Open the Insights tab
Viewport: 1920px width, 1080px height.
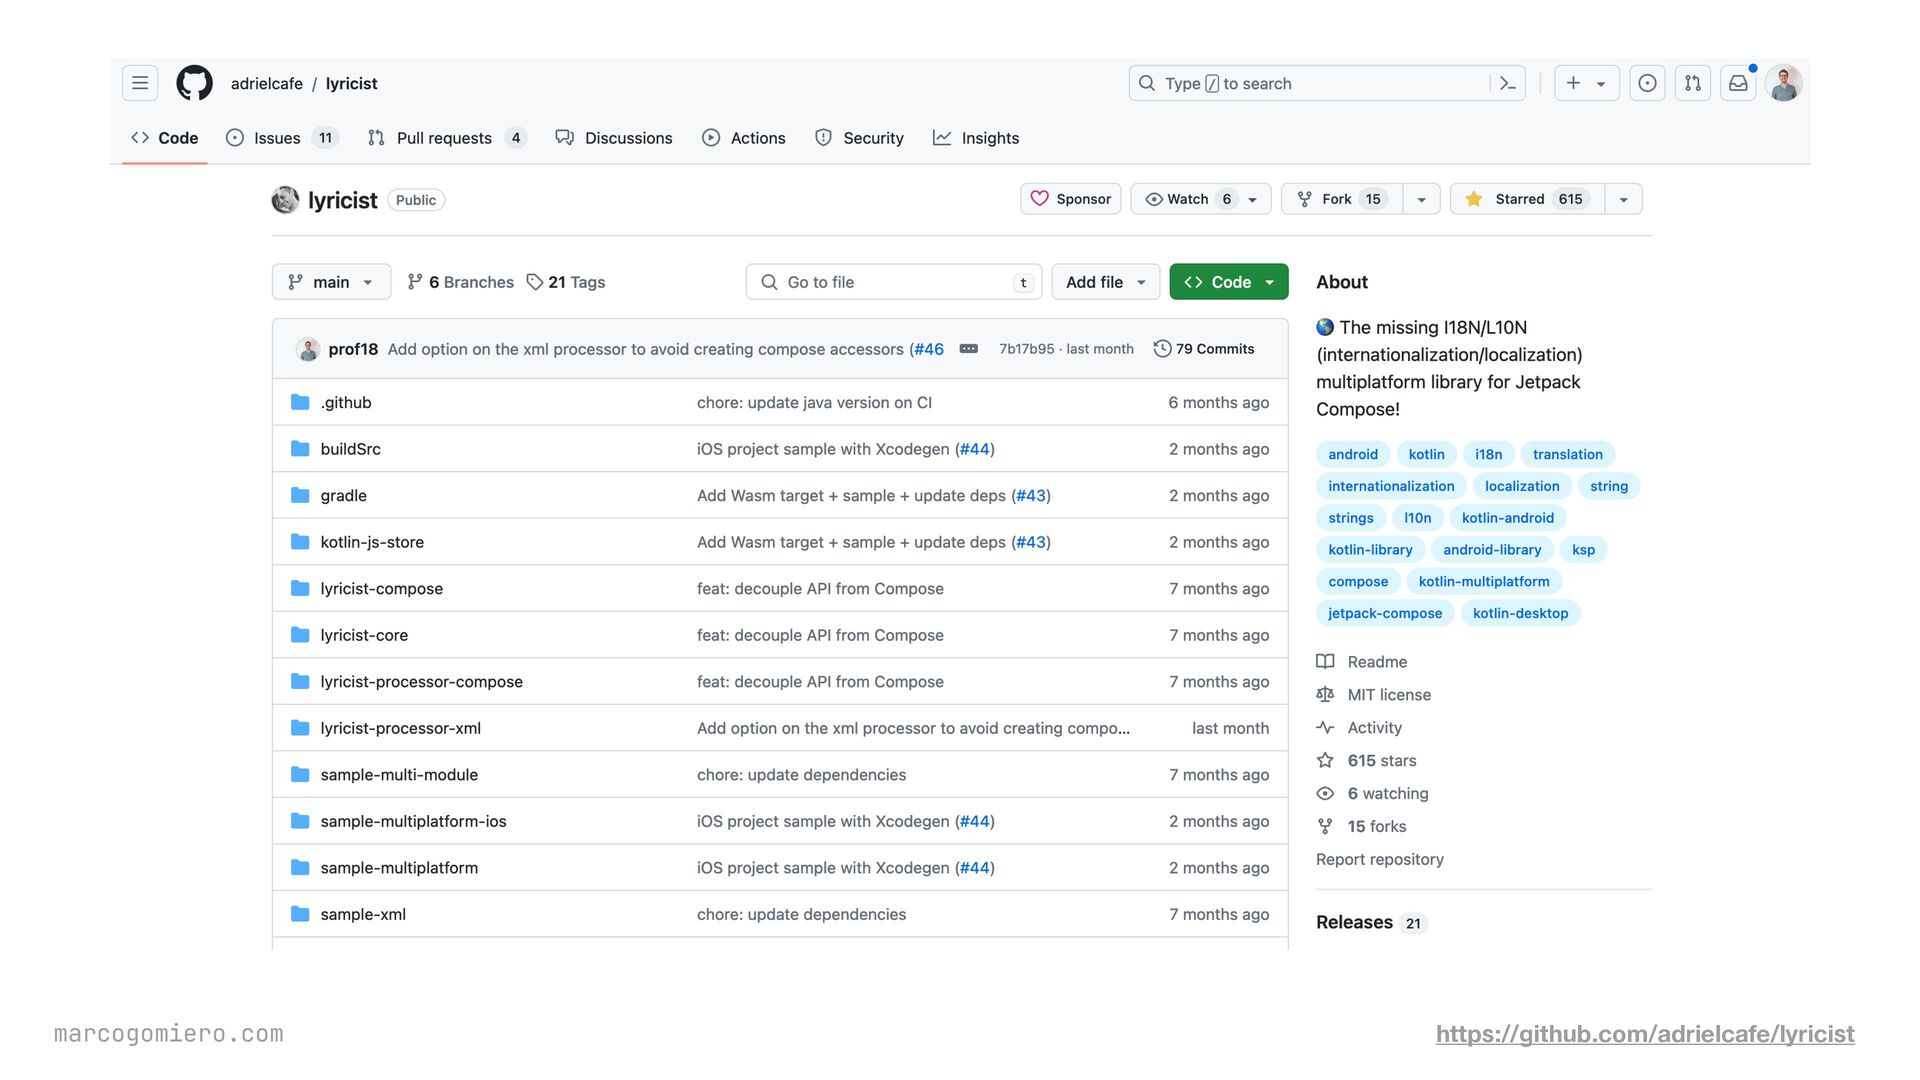pos(976,138)
